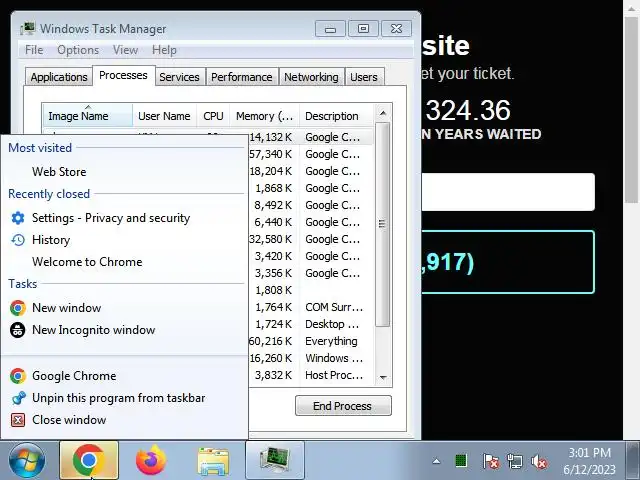Sort by Image Name column header
Viewport: 640px width, 480px height.
[x=87, y=116]
